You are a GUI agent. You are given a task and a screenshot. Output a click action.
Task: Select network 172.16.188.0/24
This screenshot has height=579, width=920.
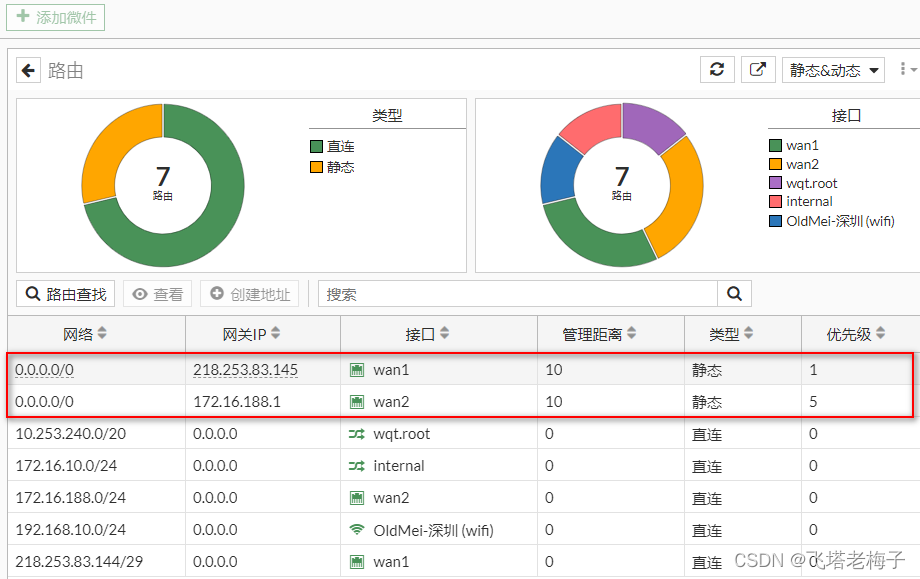(x=70, y=498)
